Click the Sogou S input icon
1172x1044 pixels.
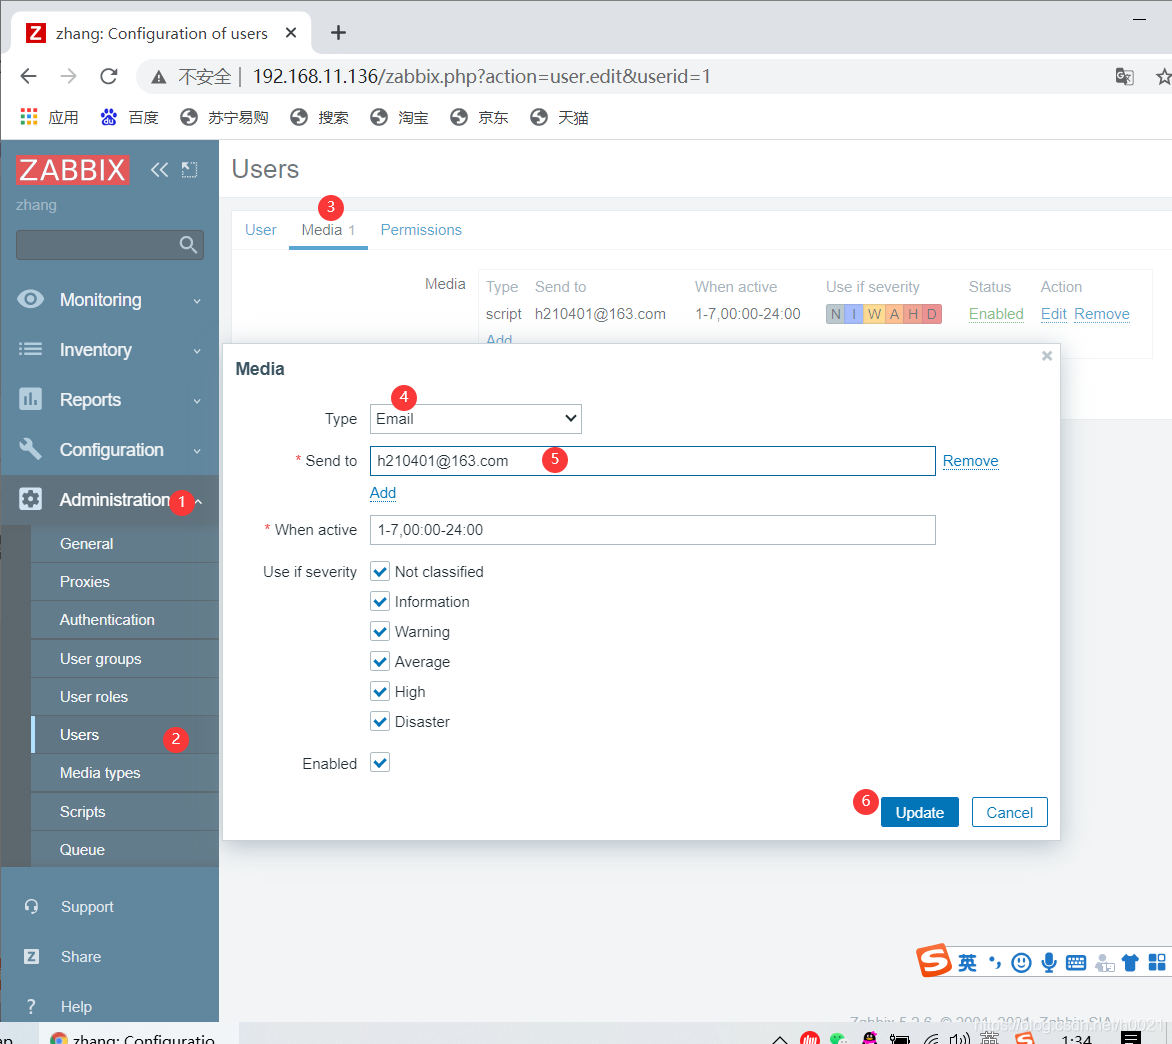coord(934,960)
